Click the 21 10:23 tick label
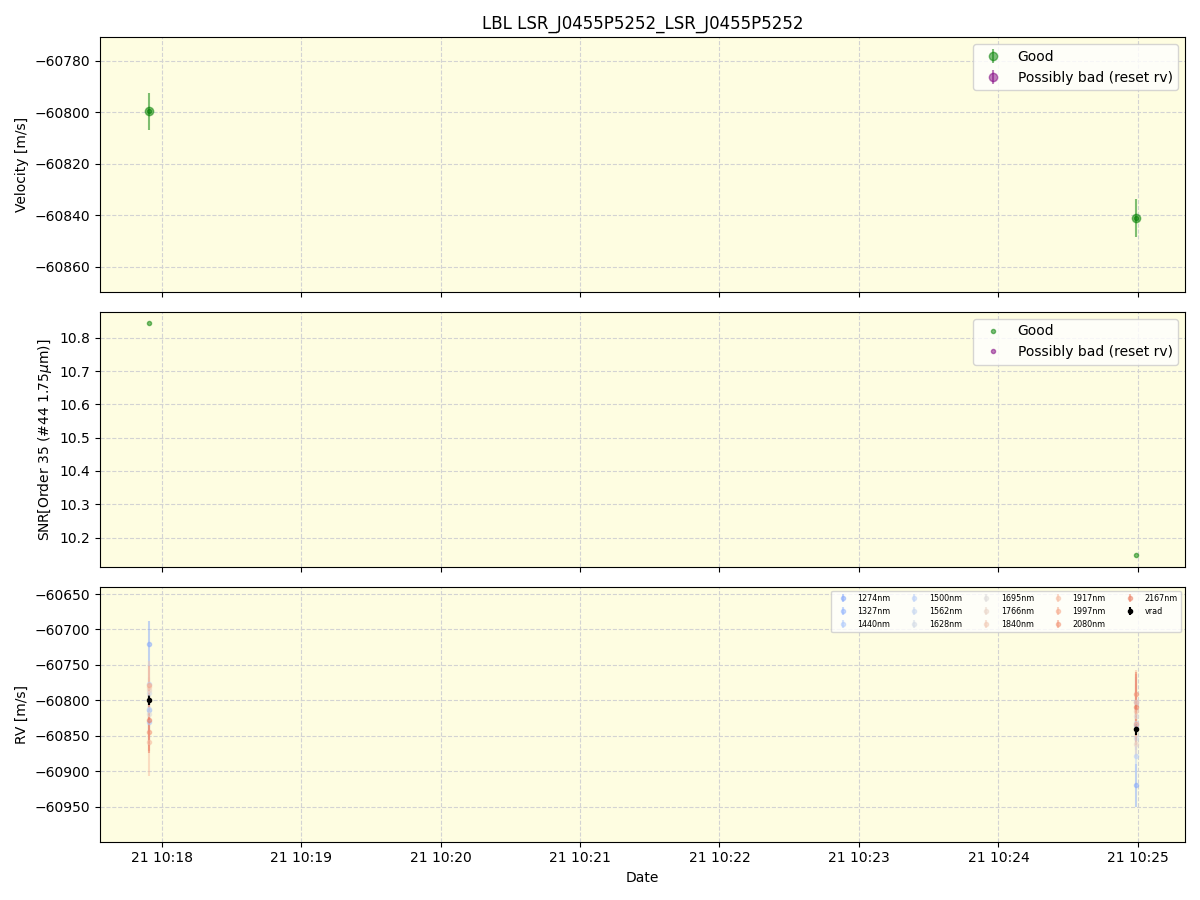Viewport: 1200px width, 900px height. [x=859, y=858]
